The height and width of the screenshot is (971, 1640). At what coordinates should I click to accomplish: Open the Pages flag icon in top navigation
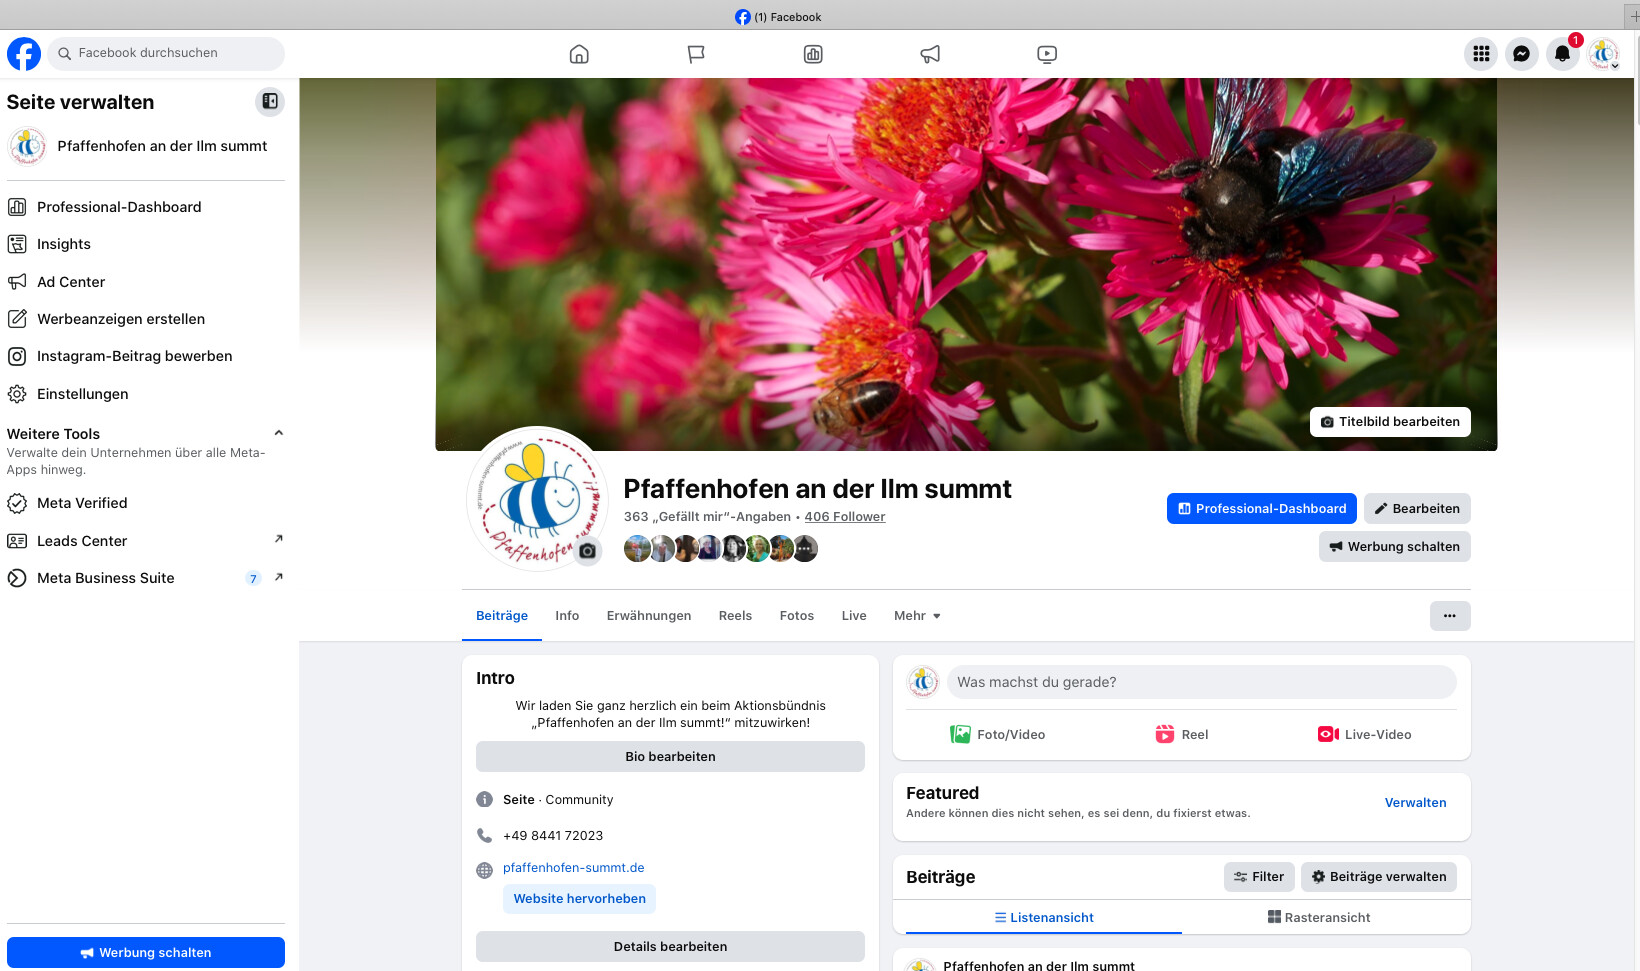[696, 54]
